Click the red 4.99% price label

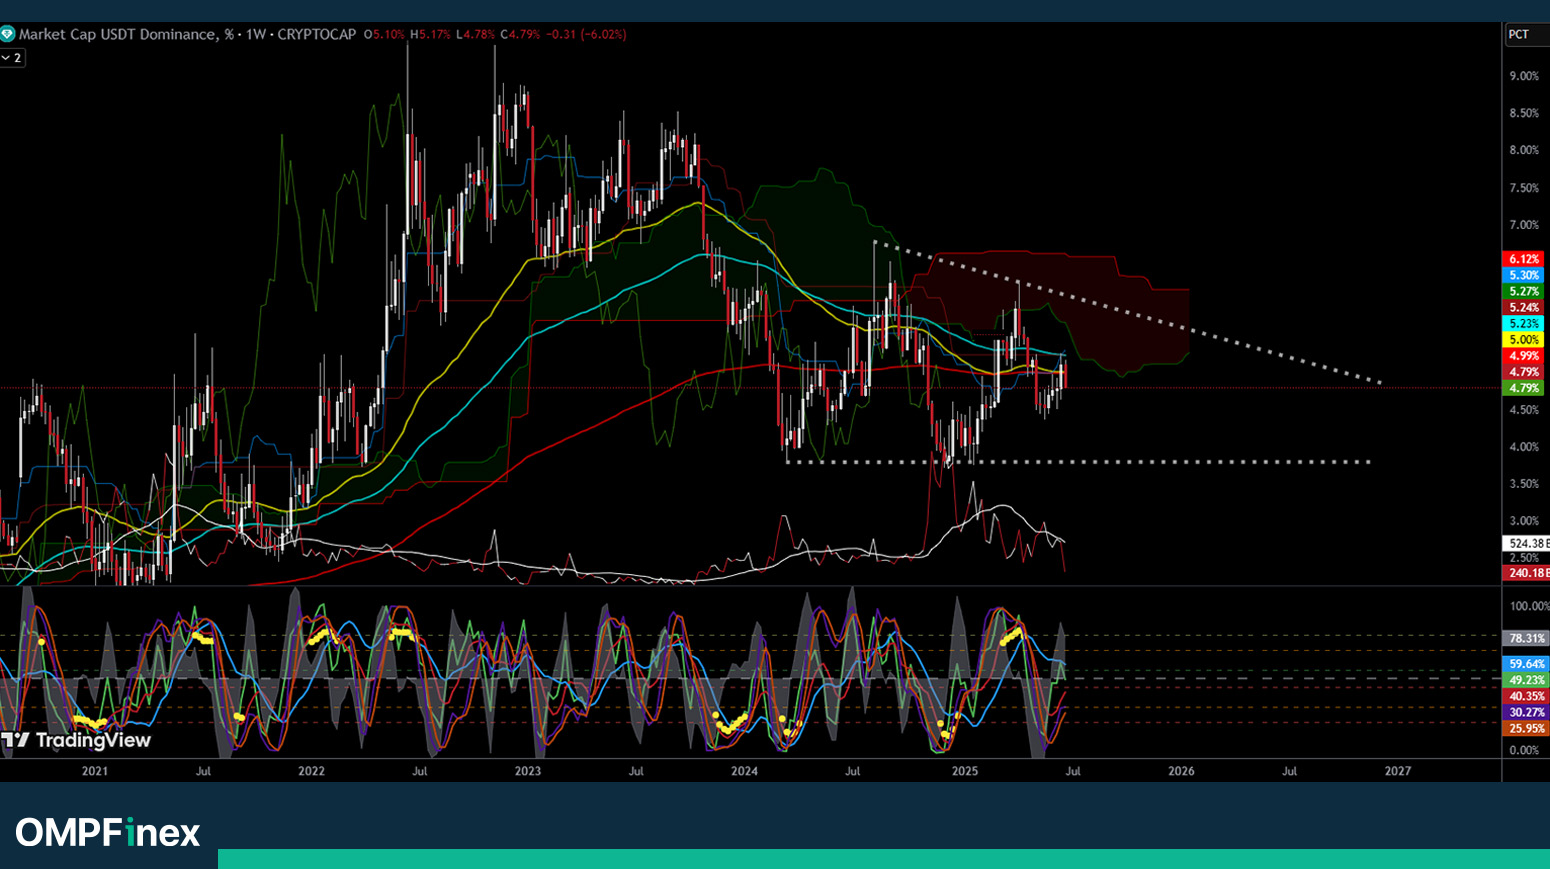click(x=1524, y=356)
